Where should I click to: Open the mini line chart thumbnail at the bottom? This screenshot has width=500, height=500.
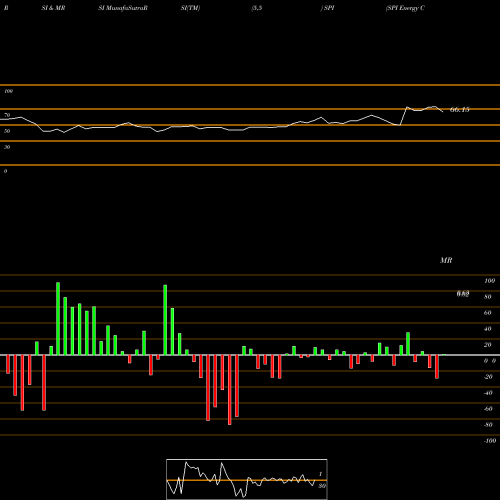247,479
